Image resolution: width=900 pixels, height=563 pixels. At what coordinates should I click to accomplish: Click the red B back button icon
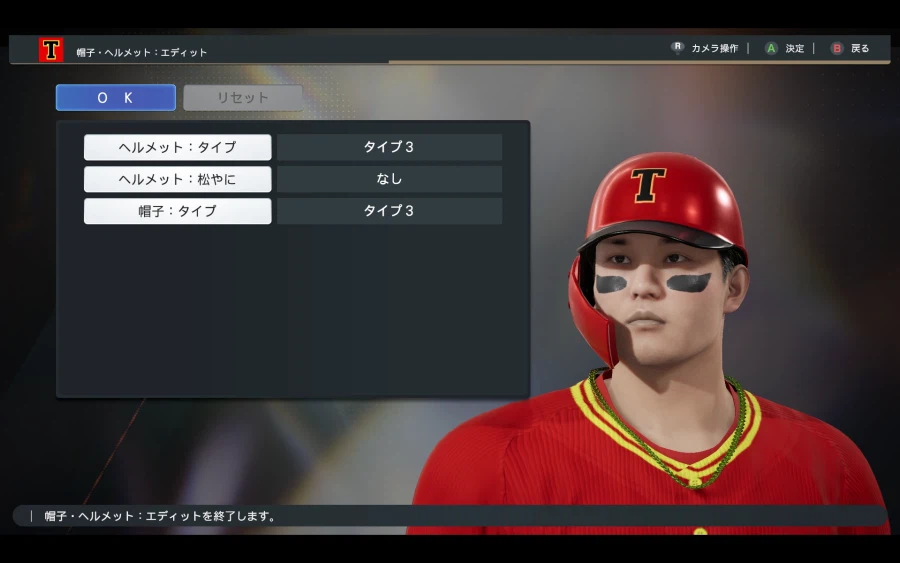point(837,48)
